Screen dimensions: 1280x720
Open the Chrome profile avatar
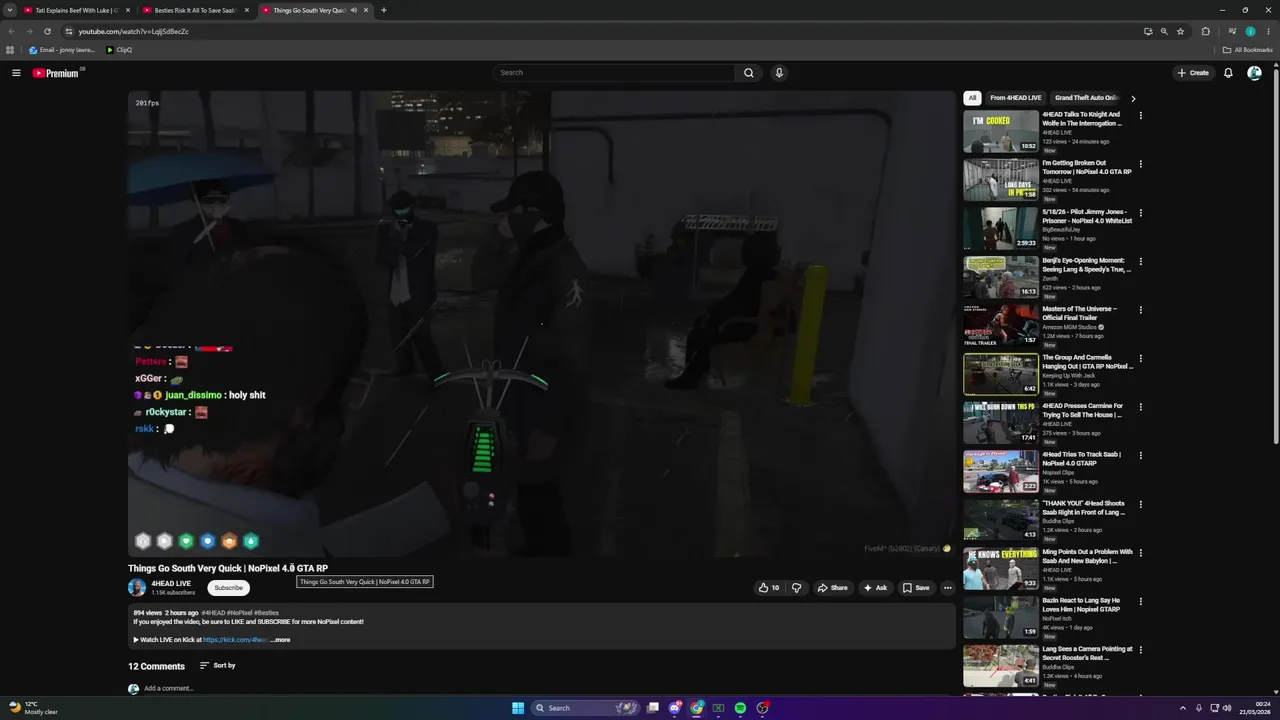click(x=1250, y=31)
